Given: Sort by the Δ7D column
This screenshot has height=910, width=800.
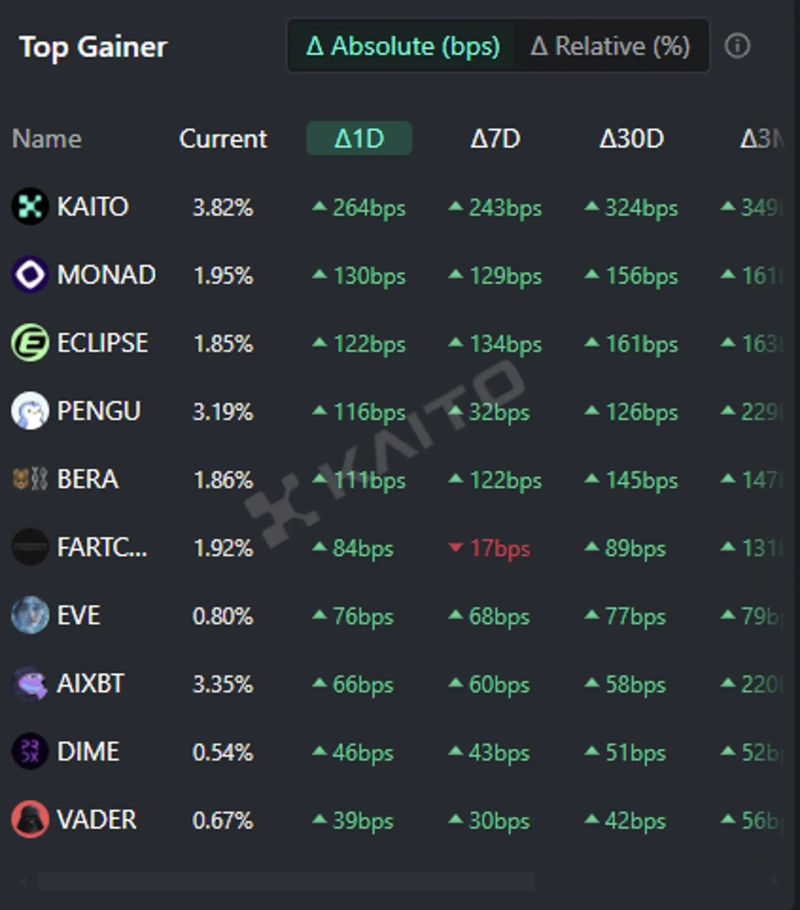Looking at the screenshot, I should (495, 139).
